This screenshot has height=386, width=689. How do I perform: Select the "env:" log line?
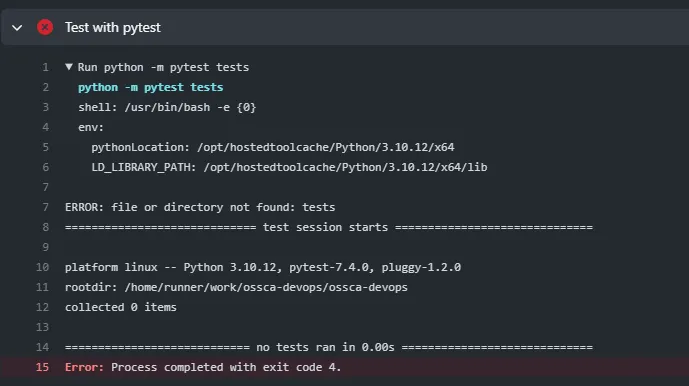[x=91, y=127]
